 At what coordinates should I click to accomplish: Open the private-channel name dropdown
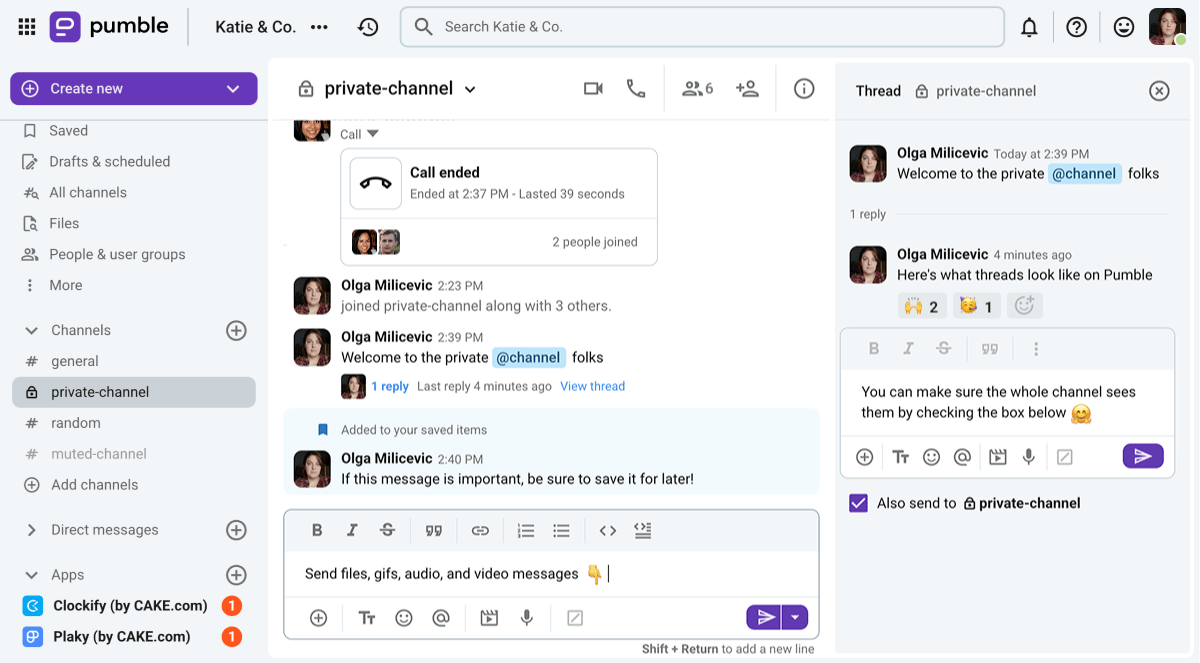coord(470,88)
